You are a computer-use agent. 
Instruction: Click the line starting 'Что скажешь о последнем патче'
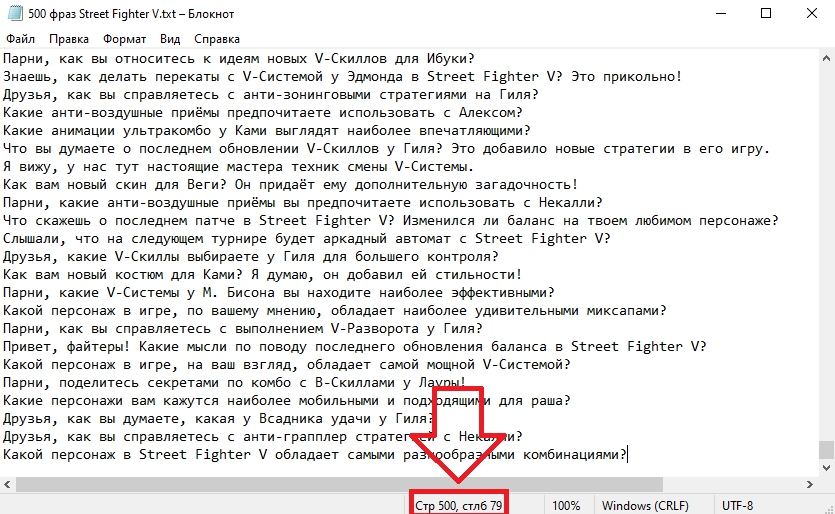click(x=390, y=221)
